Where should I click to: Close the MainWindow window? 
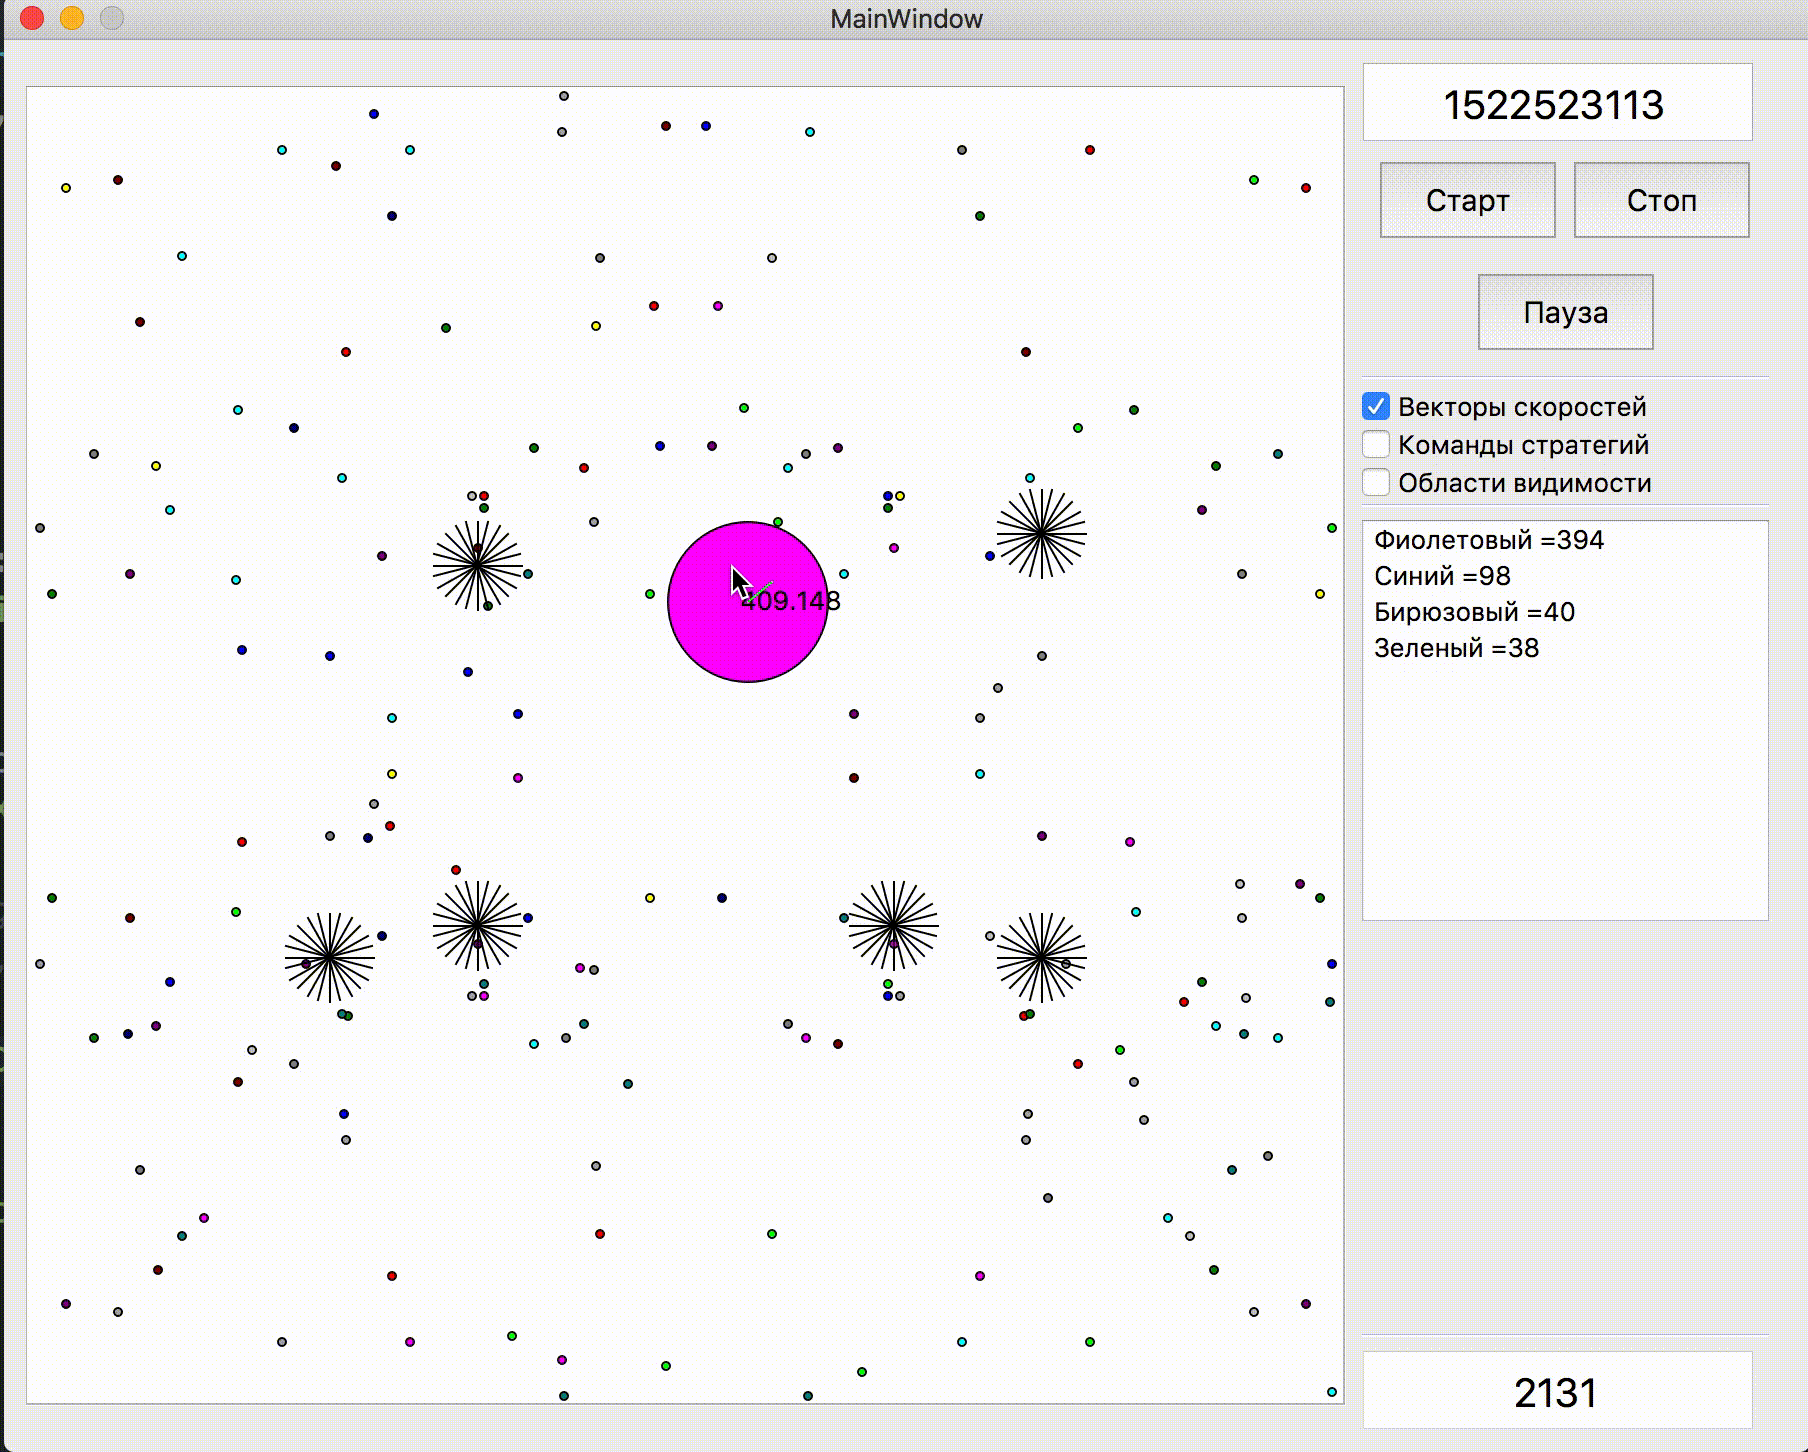(x=32, y=18)
